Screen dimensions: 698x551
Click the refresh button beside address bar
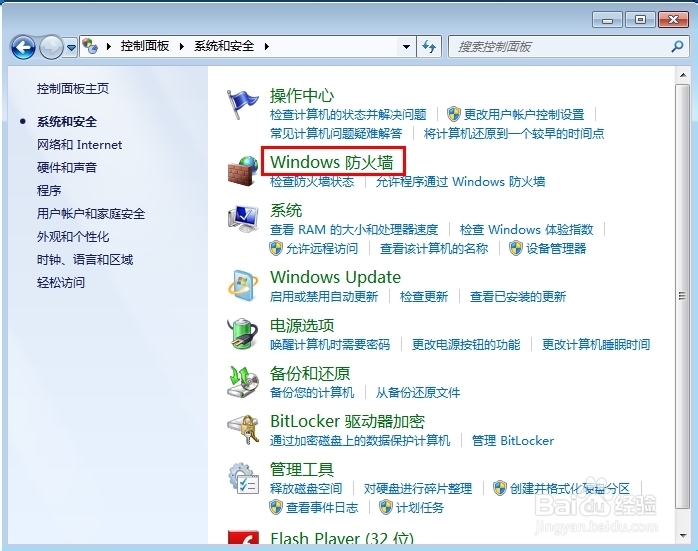[x=429, y=46]
